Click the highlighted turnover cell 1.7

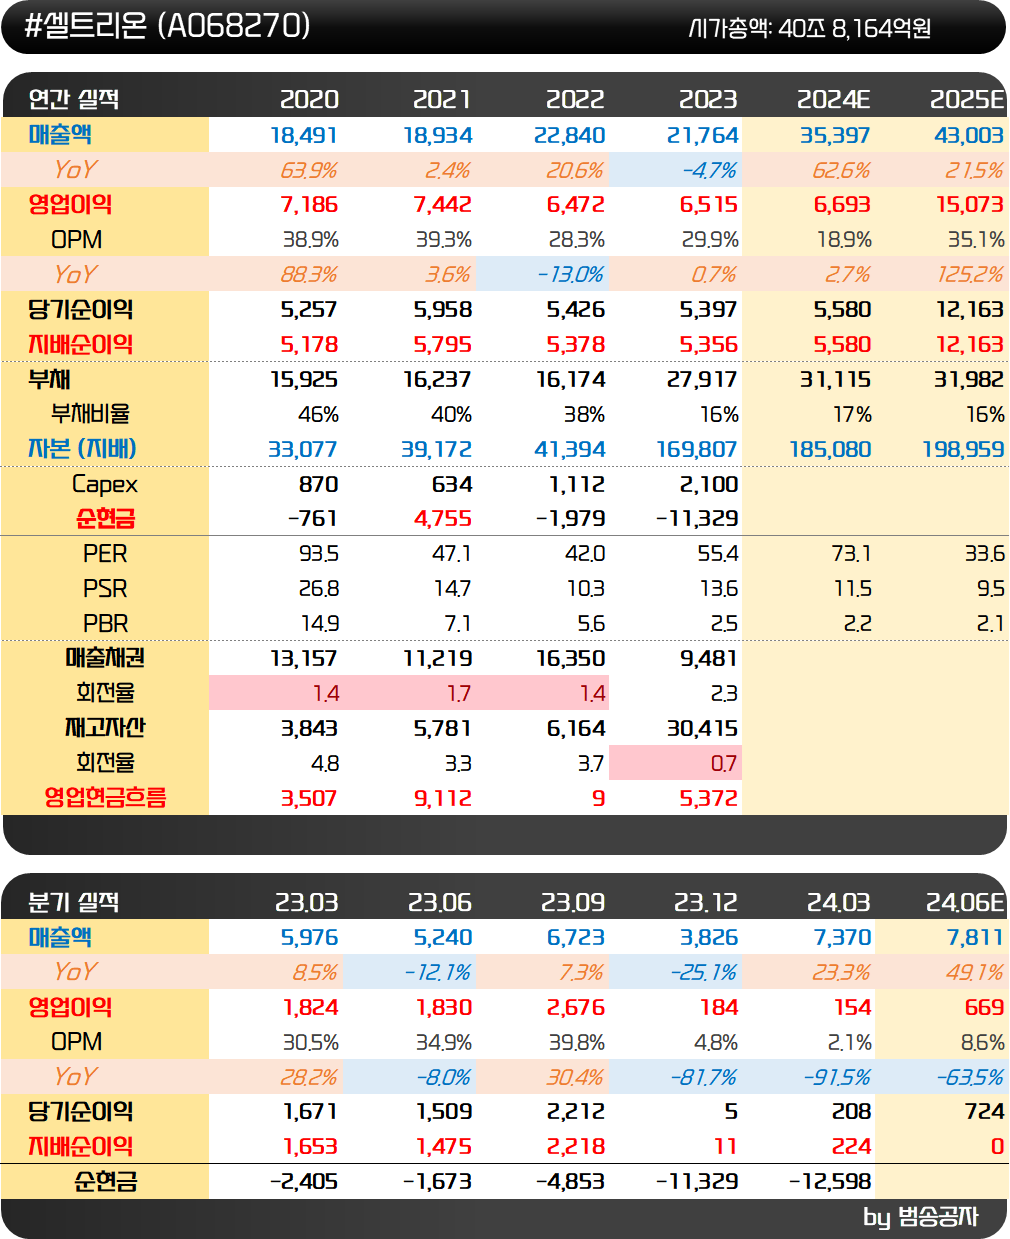click(459, 693)
